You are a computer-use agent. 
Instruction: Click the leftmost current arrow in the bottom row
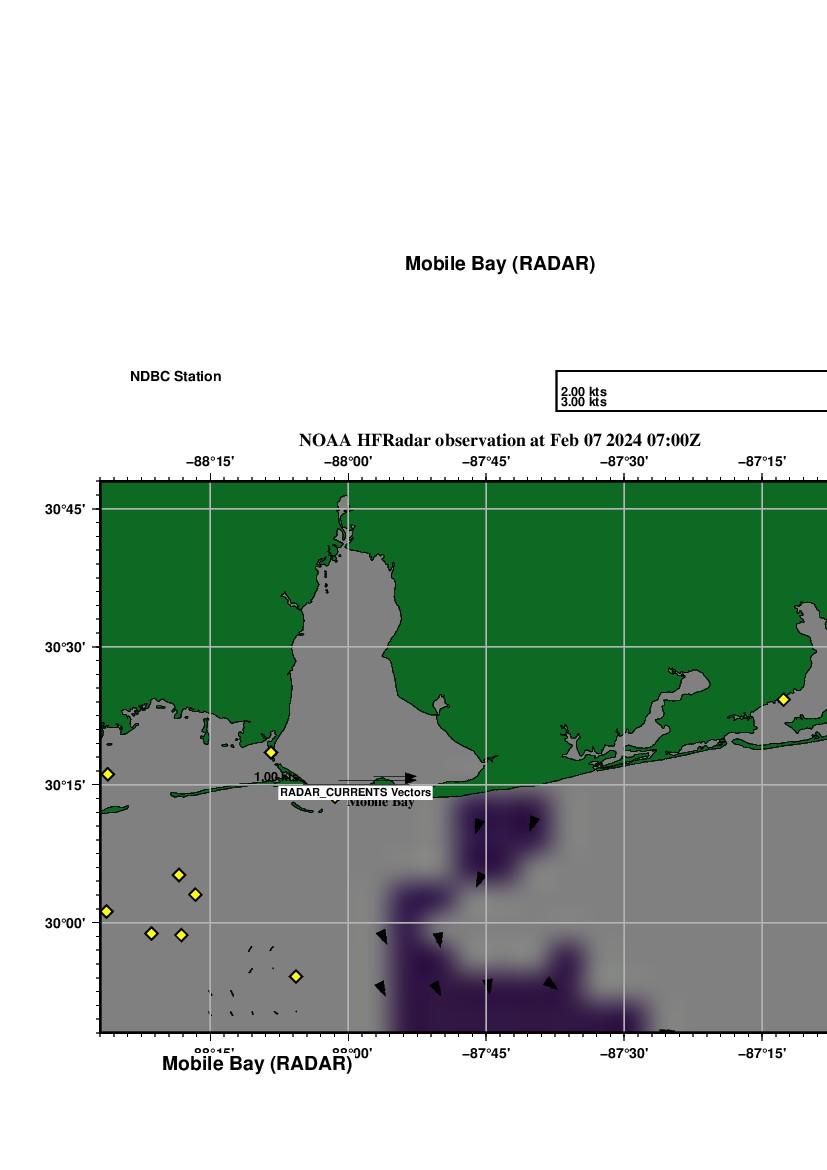(380, 988)
